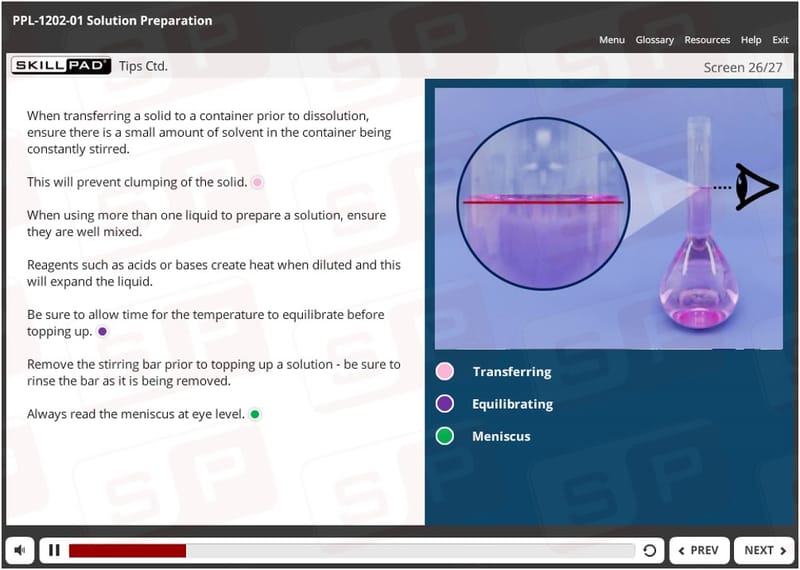Click the replay circular arrow icon
Viewport: 800px width, 570px height.
coord(649,550)
